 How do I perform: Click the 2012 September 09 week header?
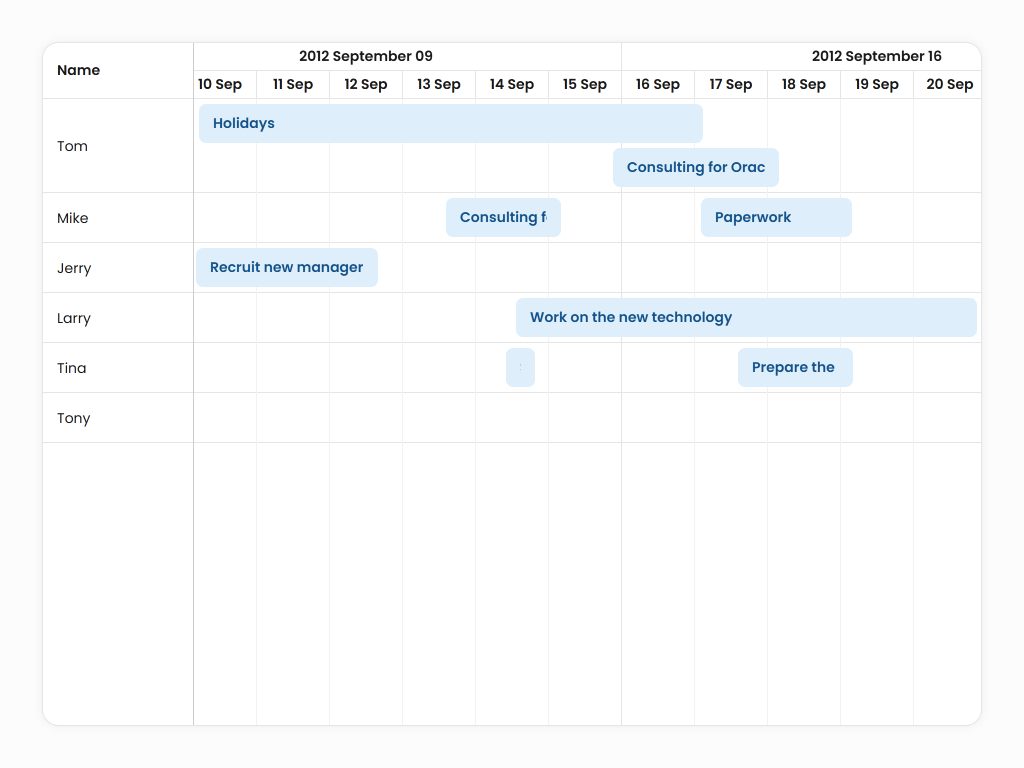(x=366, y=57)
